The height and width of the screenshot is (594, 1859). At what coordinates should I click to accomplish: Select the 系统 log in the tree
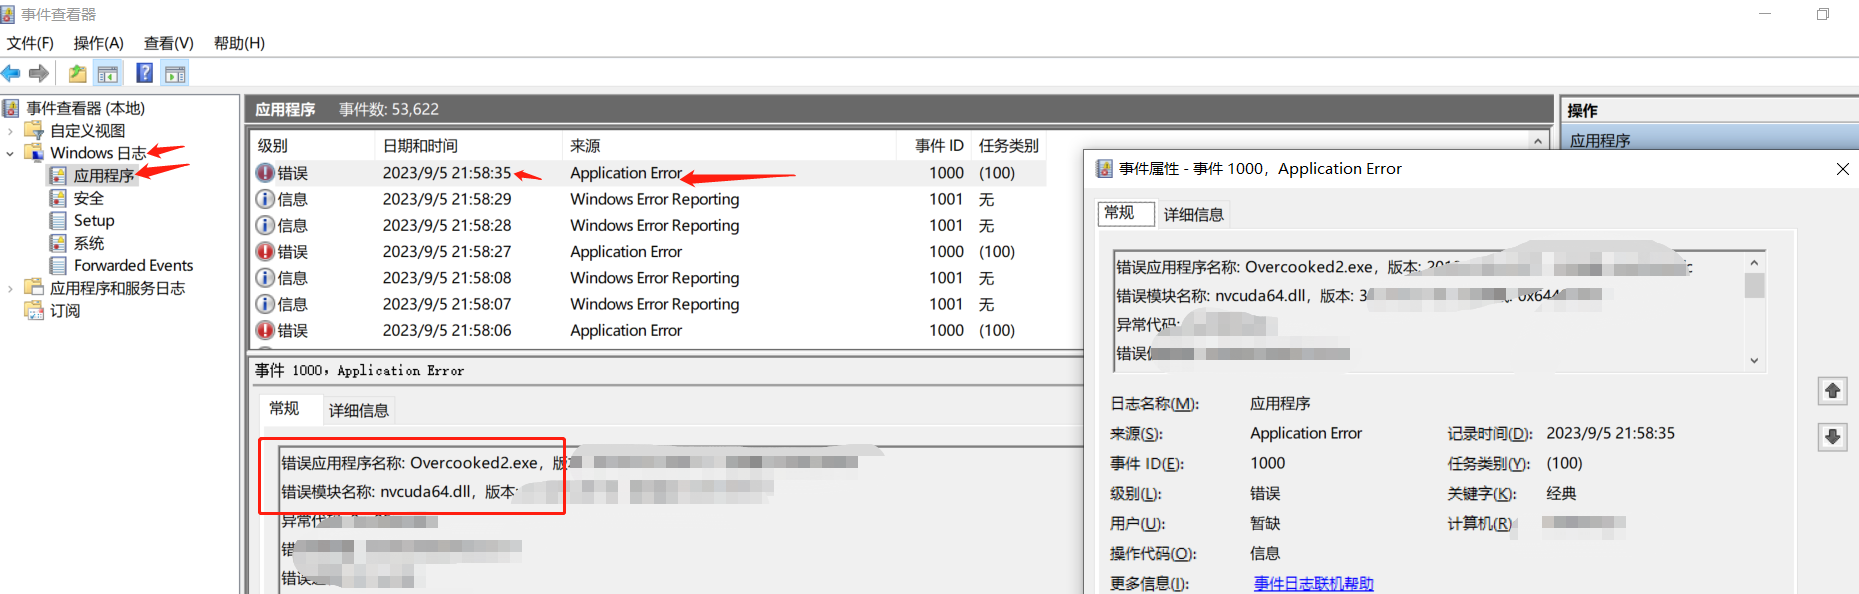88,243
